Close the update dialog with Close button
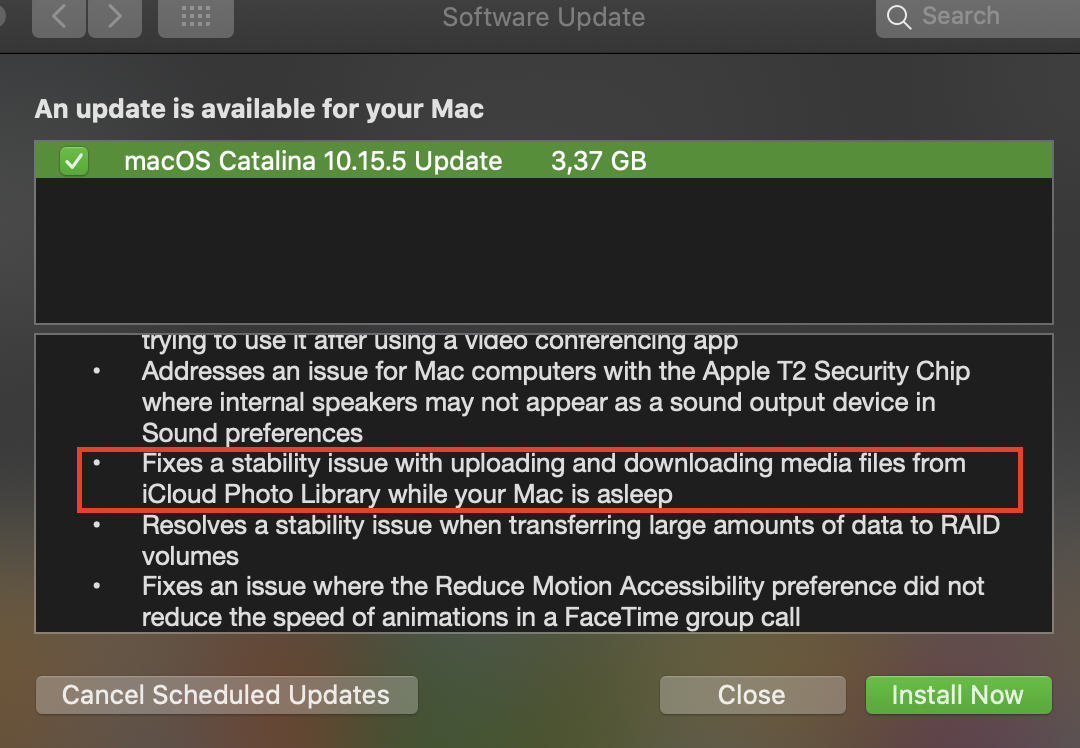1080x748 pixels. (752, 695)
